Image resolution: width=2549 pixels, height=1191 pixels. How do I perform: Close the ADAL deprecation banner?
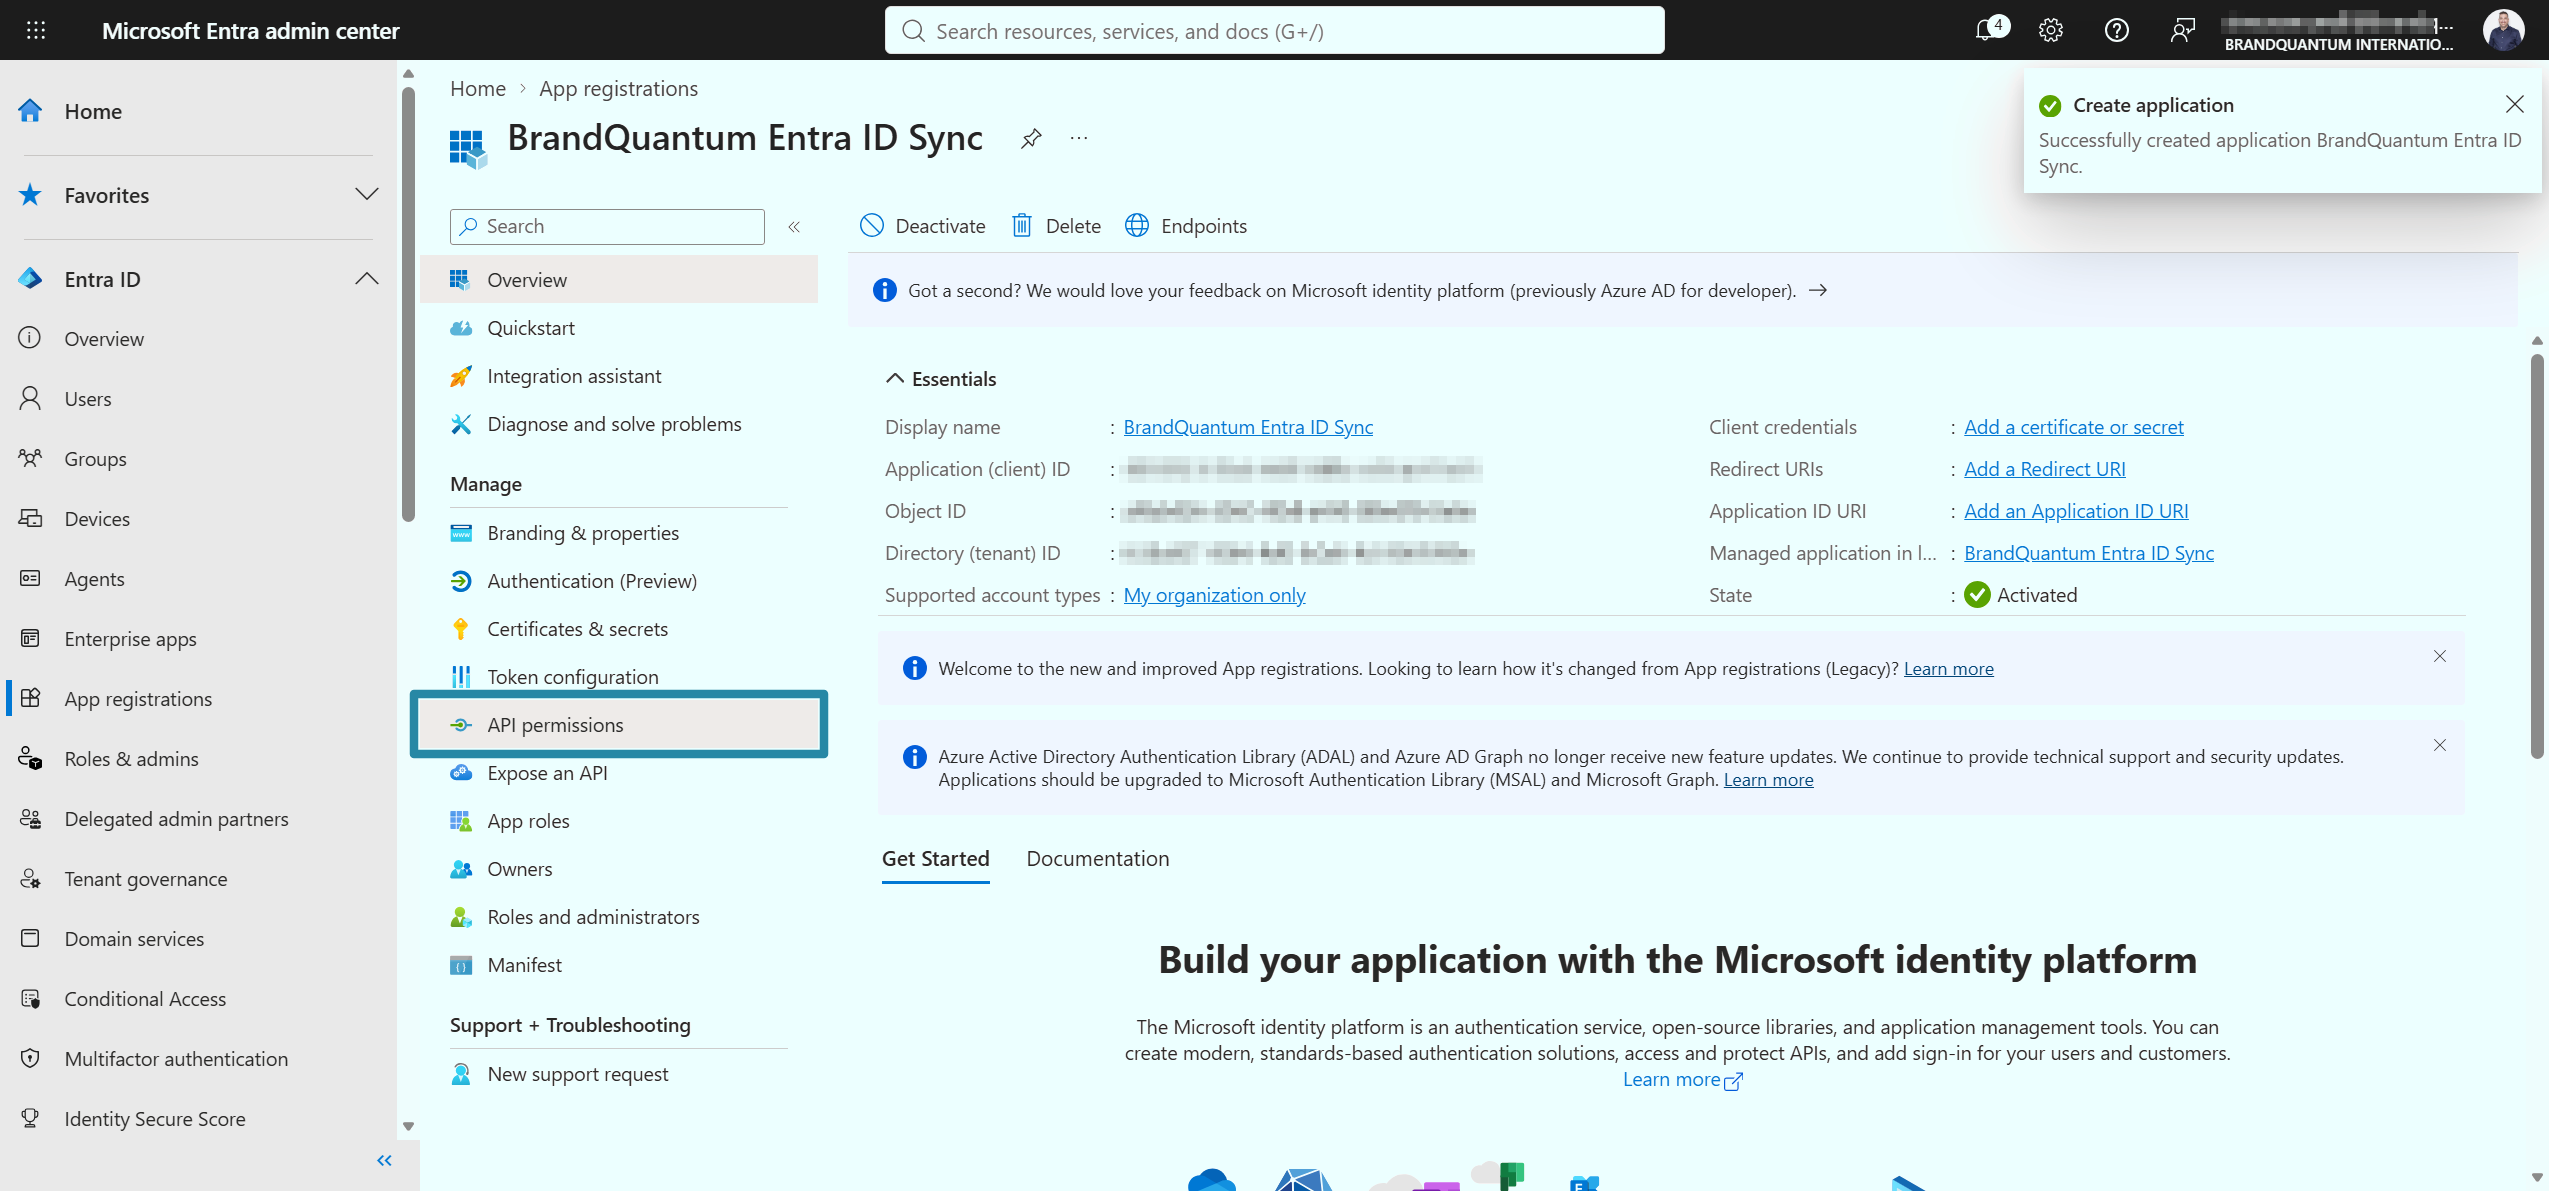coord(2440,745)
